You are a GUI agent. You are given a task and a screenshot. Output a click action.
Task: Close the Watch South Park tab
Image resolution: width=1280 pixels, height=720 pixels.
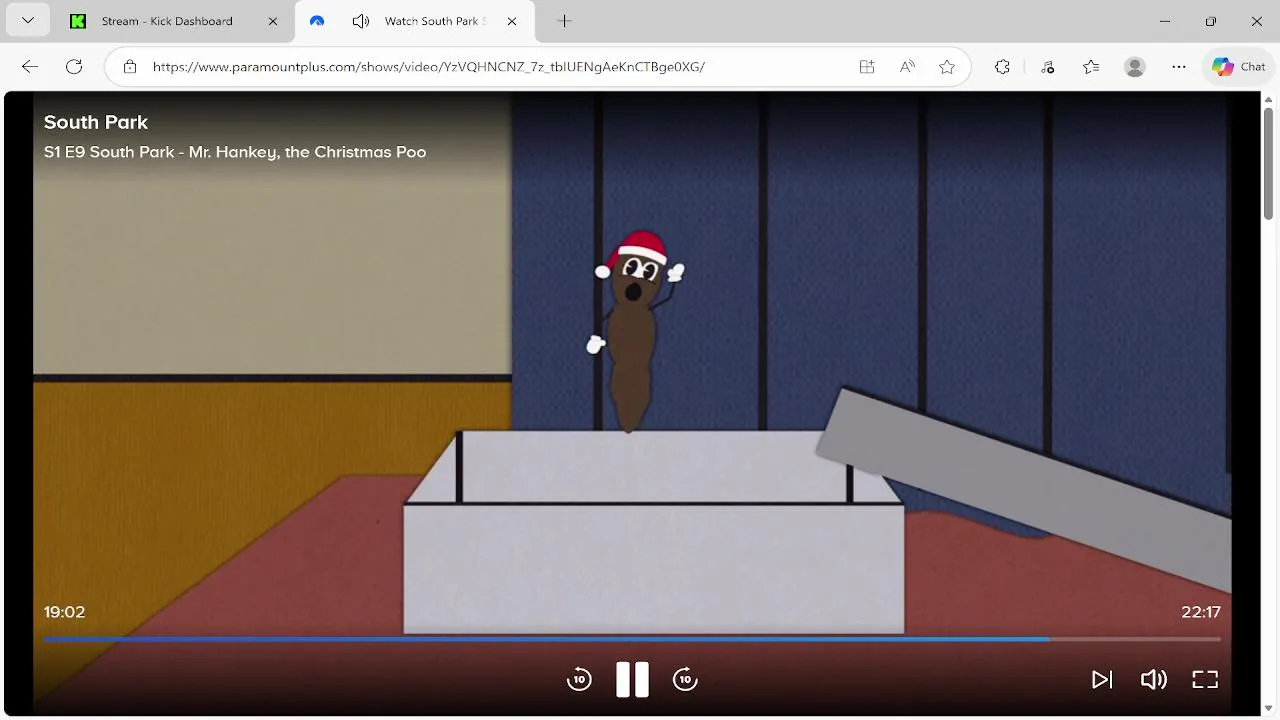(512, 21)
